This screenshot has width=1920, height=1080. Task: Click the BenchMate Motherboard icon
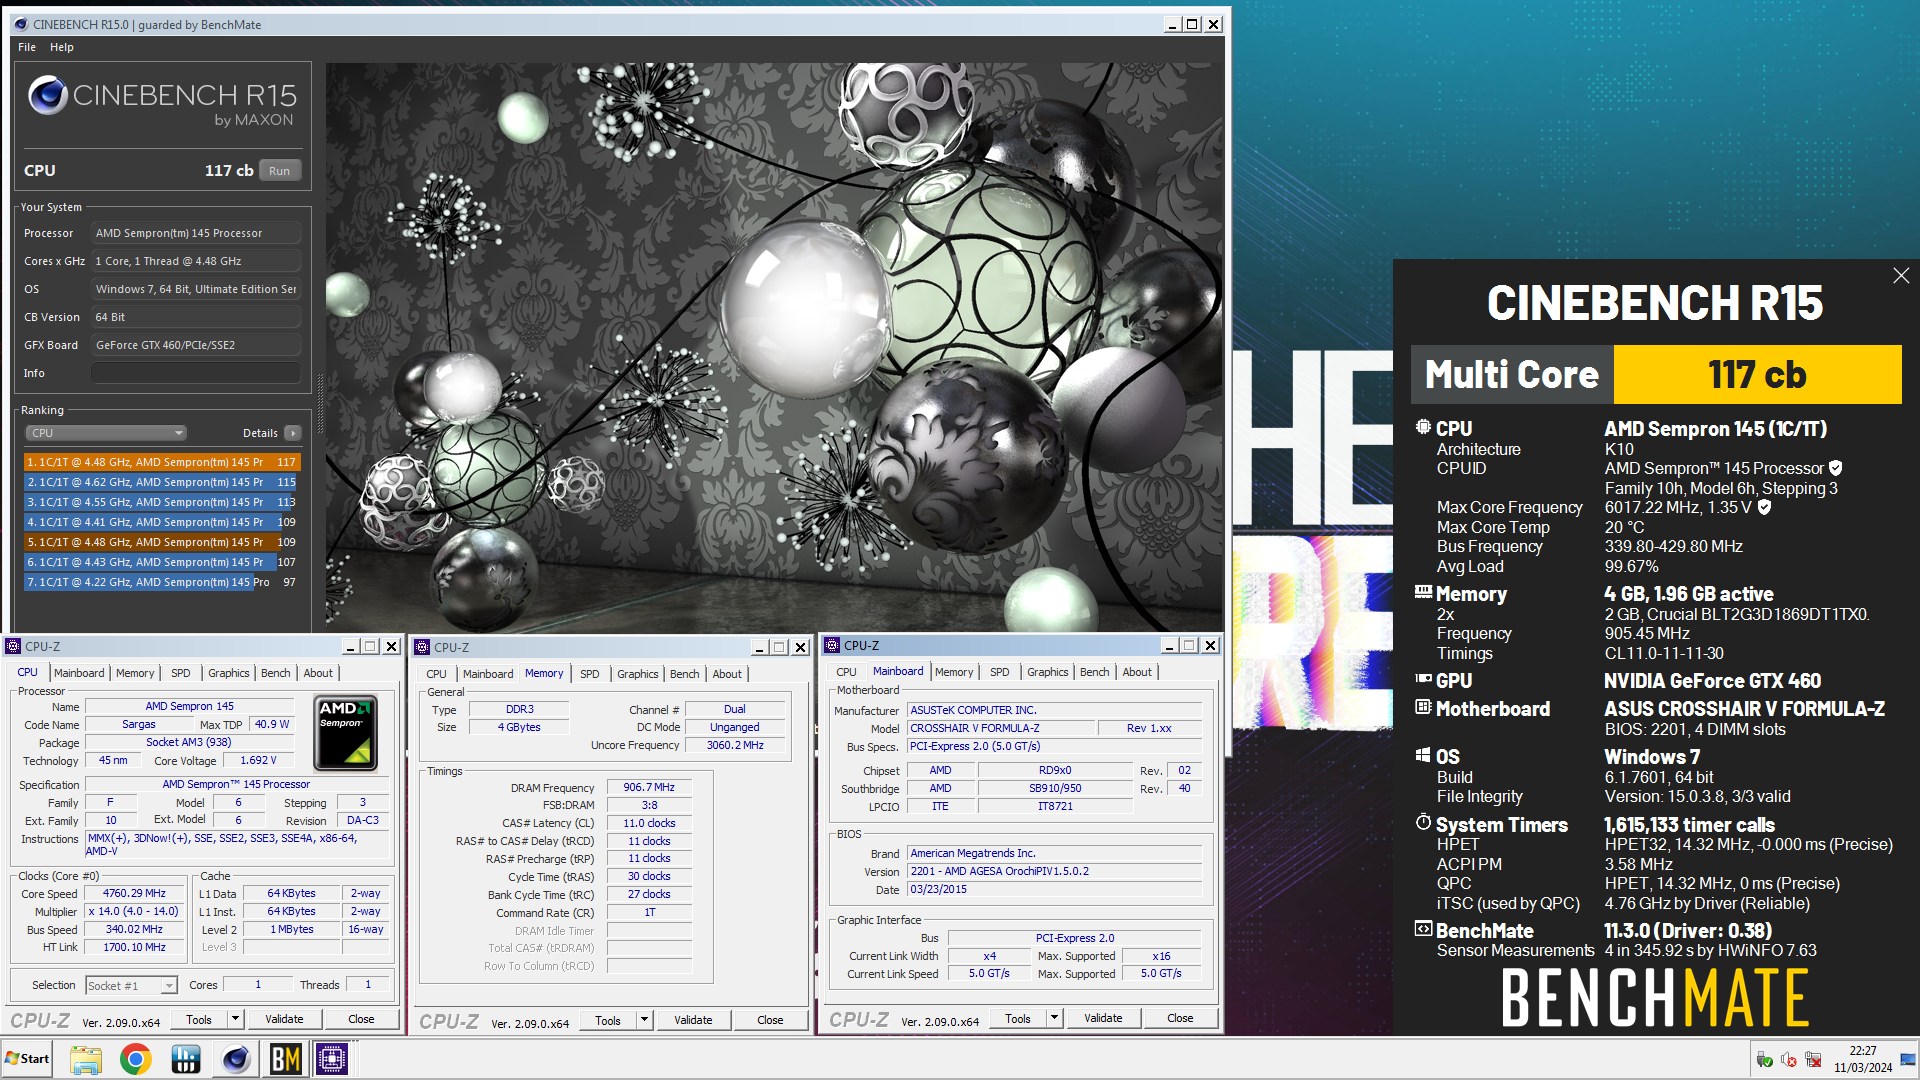pos(1423,707)
